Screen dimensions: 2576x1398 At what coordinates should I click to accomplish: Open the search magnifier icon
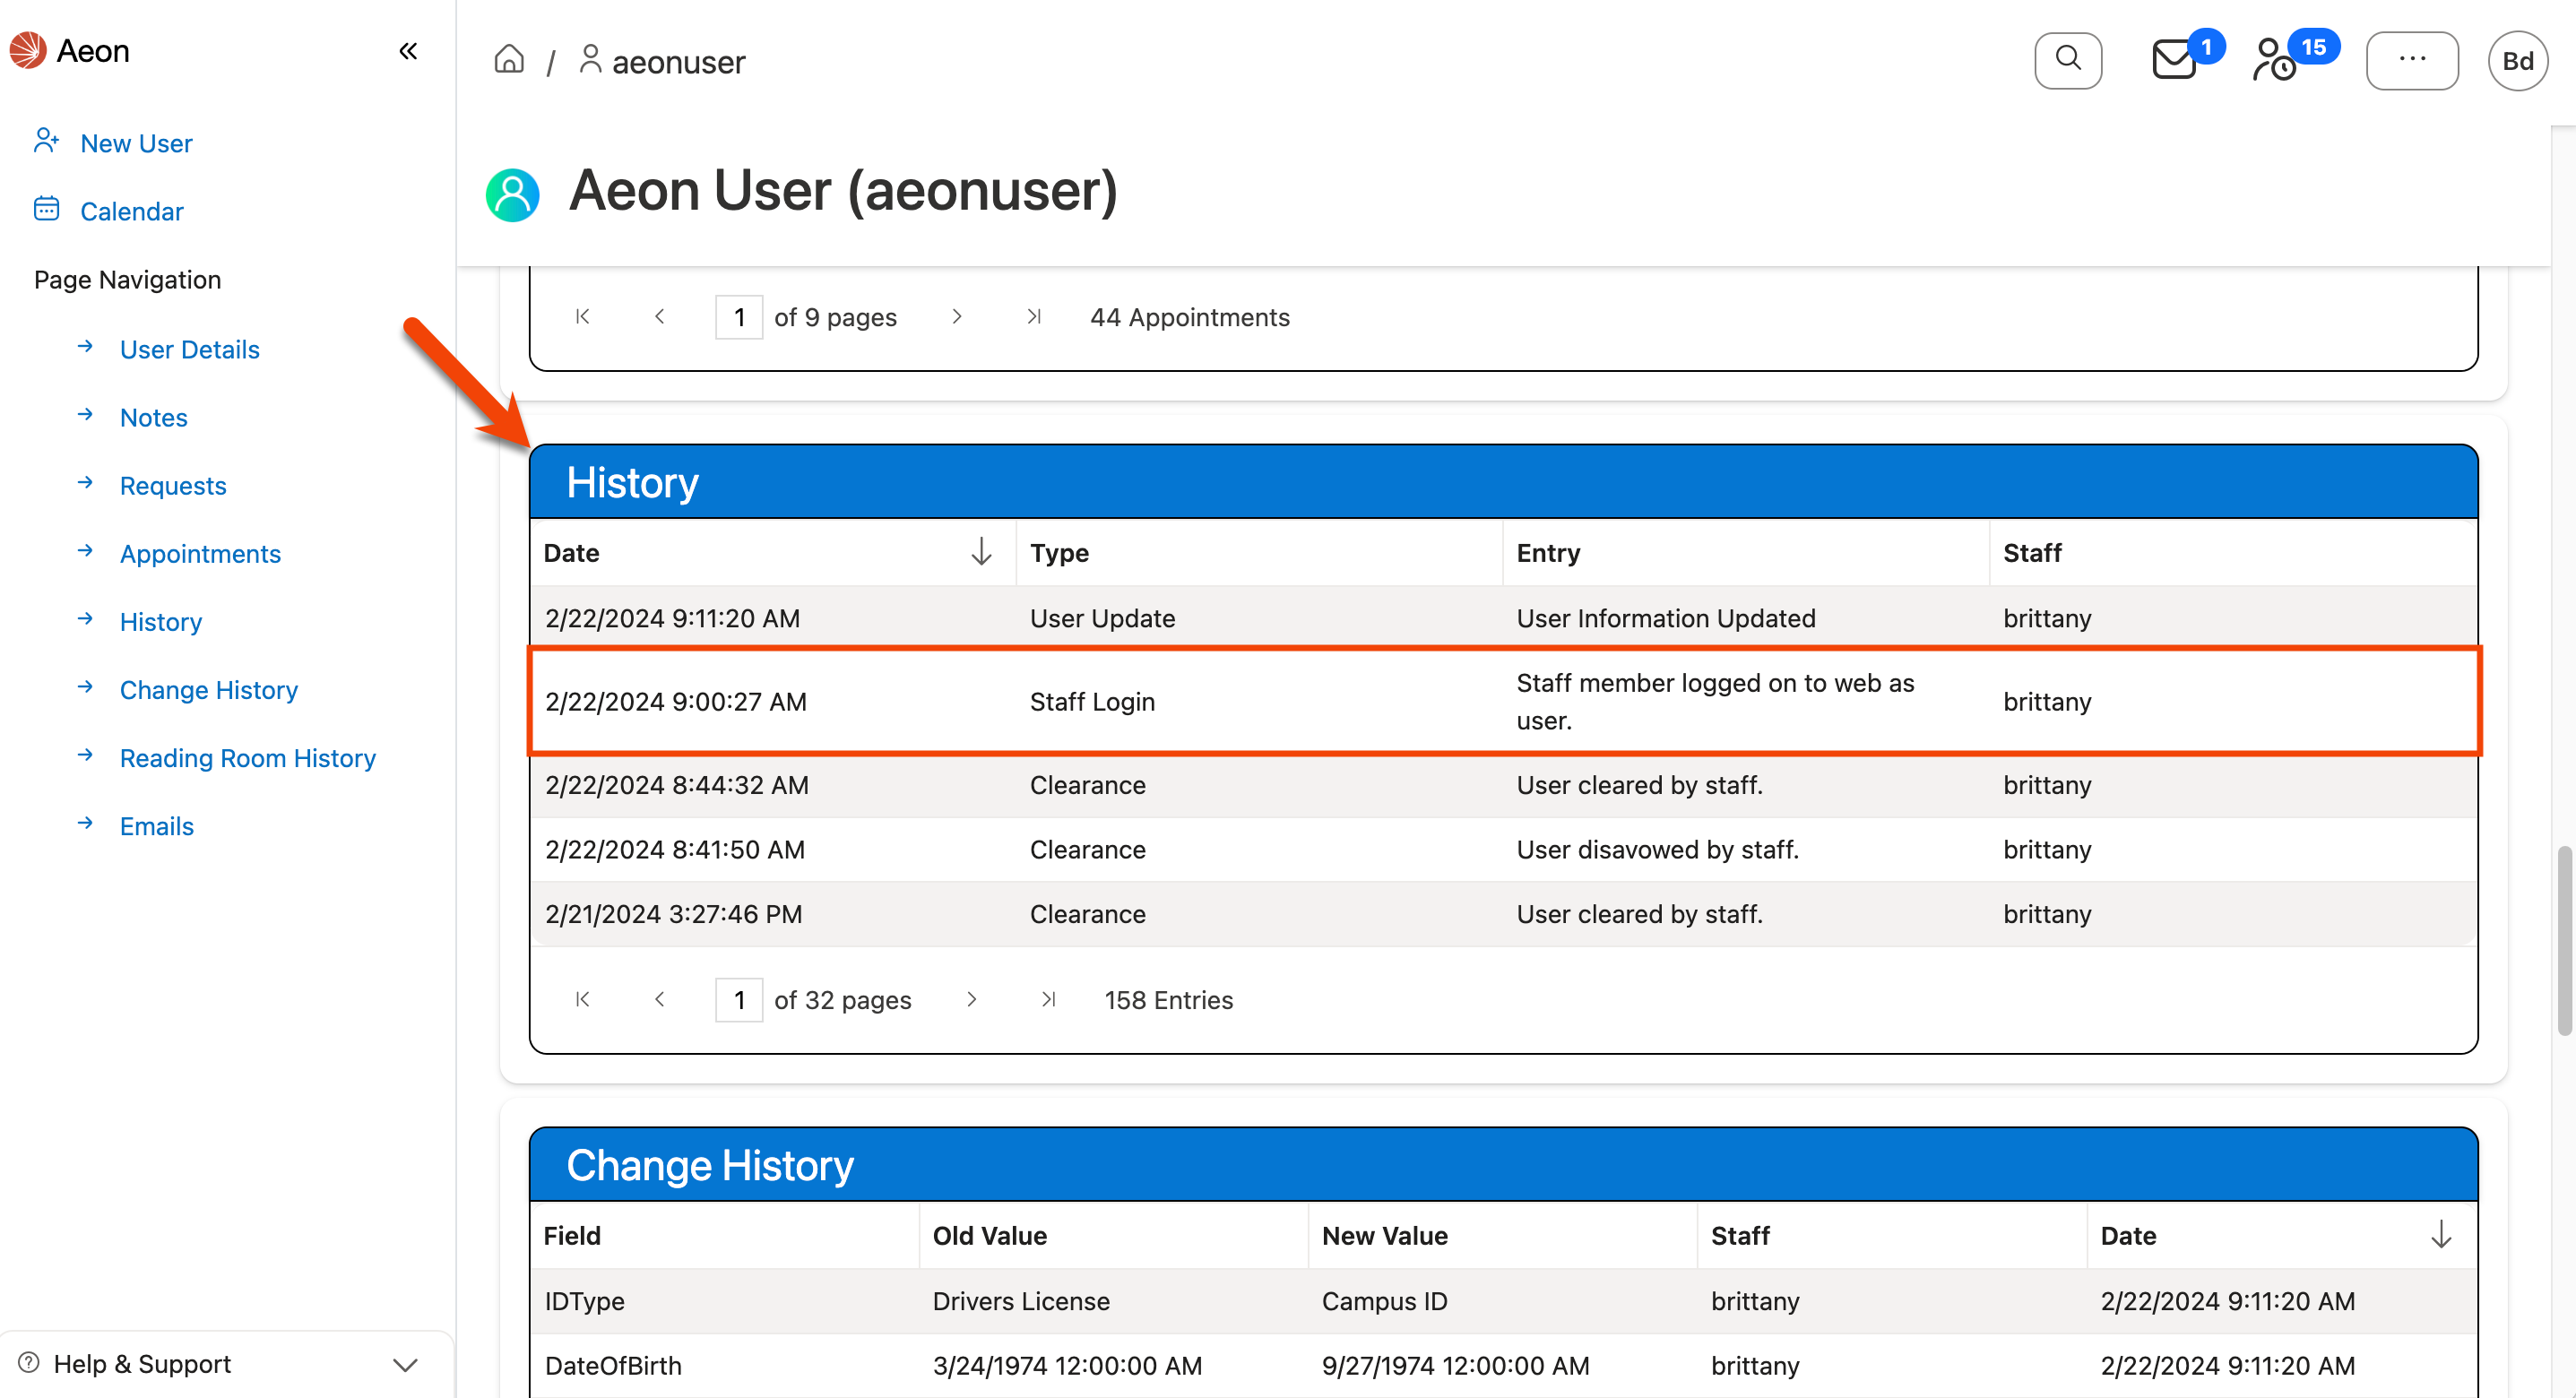2068,60
